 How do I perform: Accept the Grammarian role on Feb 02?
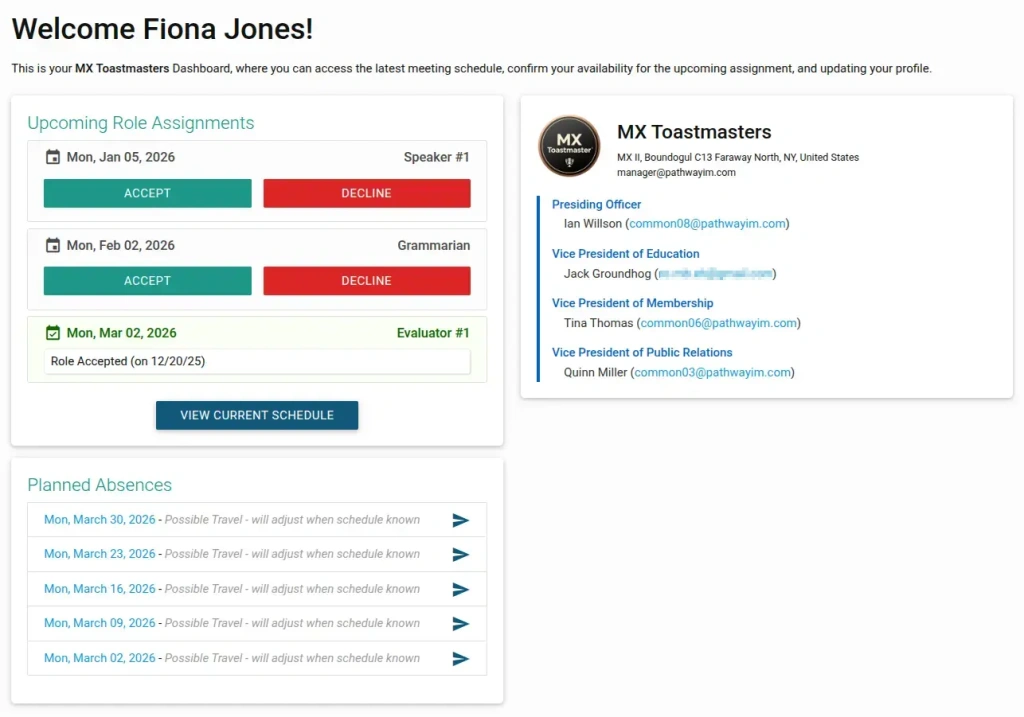[x=148, y=281]
